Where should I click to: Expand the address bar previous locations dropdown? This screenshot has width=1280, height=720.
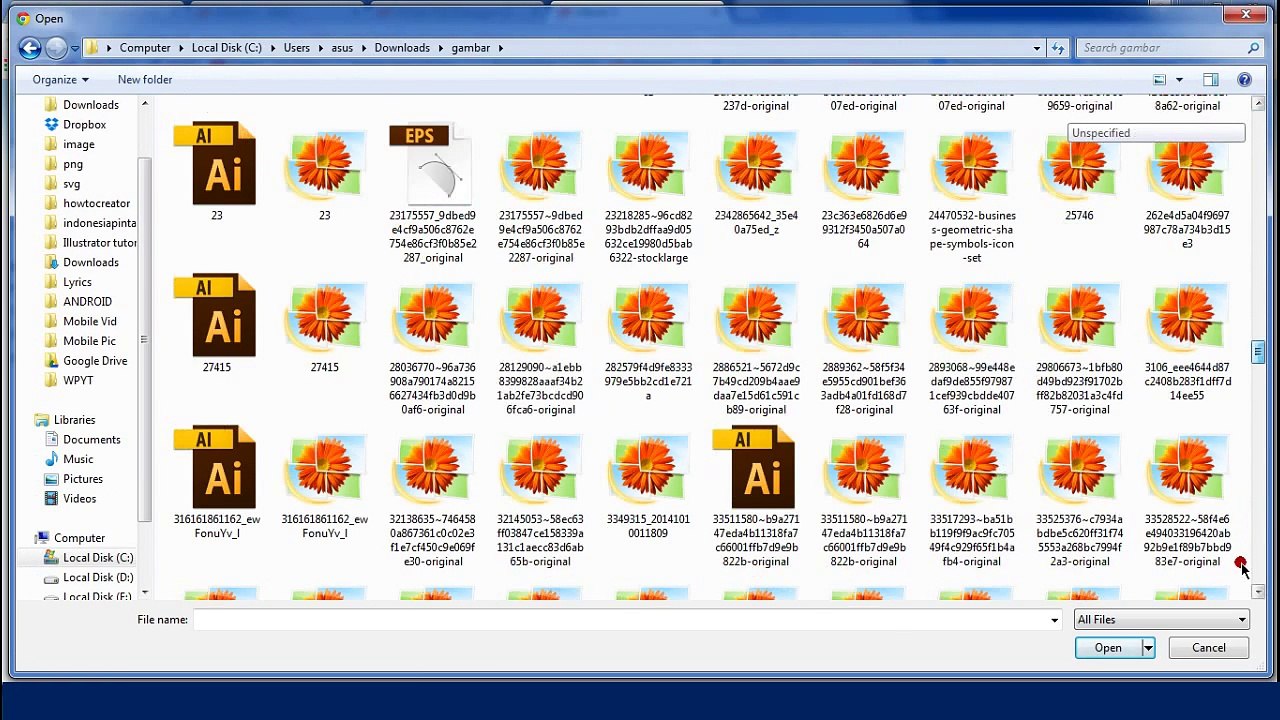click(x=1037, y=47)
